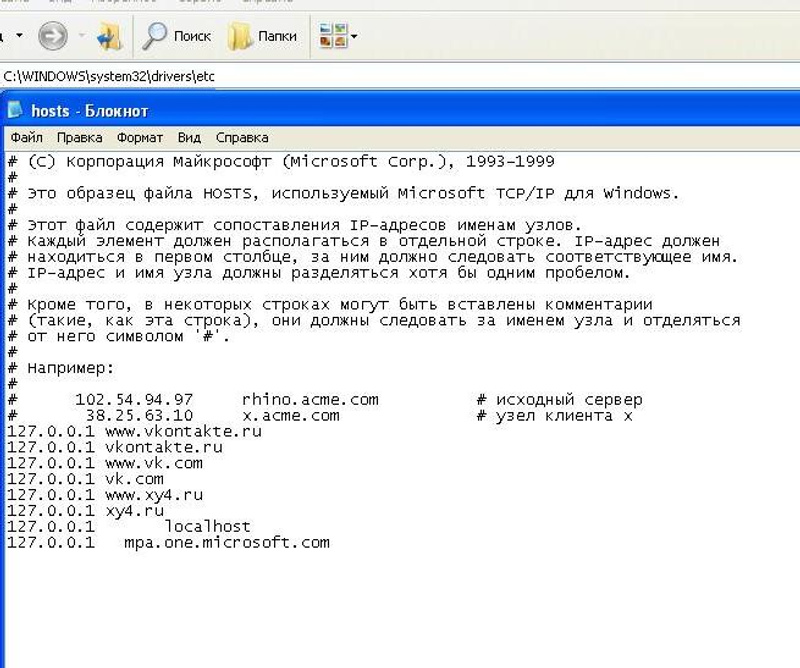
Task: Open the Вид menu in Notepad
Action: (x=189, y=138)
